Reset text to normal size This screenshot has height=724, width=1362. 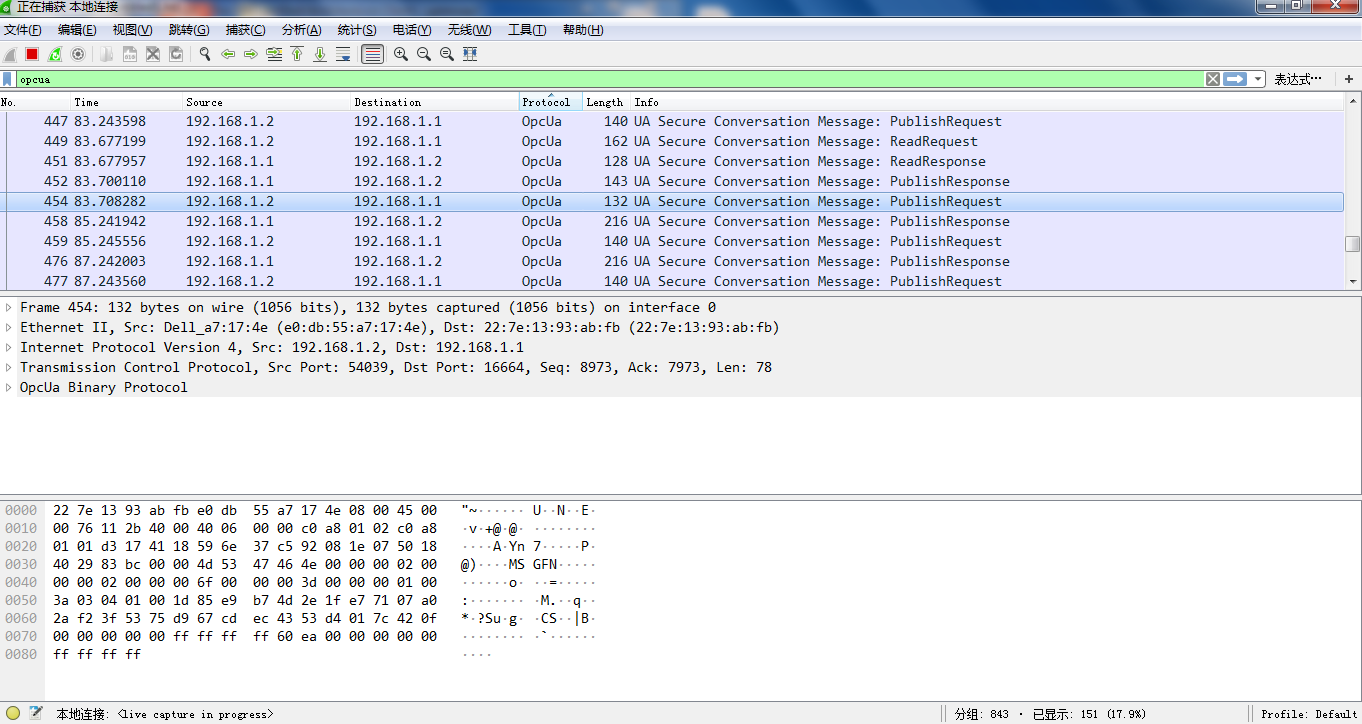click(x=446, y=54)
